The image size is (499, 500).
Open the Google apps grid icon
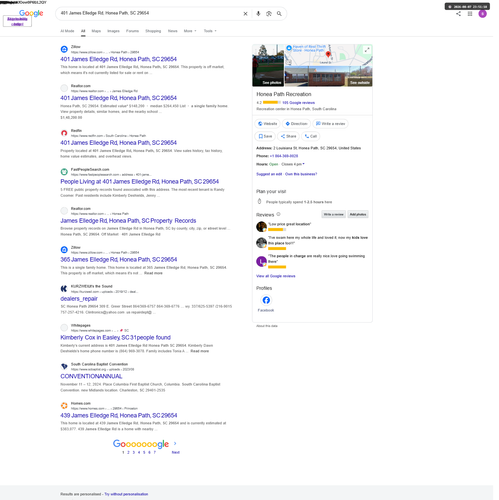point(470,14)
